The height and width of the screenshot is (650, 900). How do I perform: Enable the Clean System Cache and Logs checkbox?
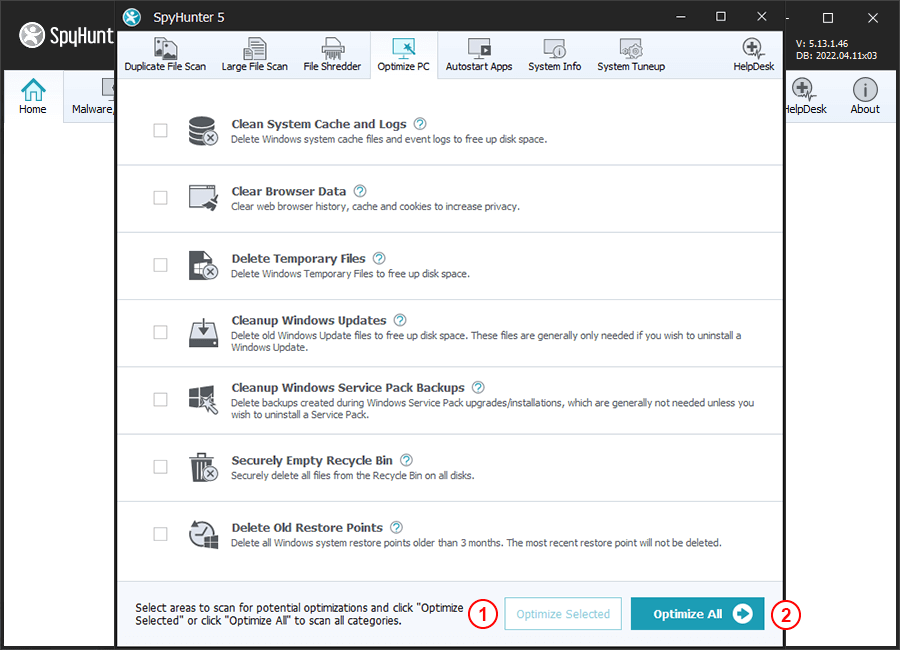click(x=160, y=131)
